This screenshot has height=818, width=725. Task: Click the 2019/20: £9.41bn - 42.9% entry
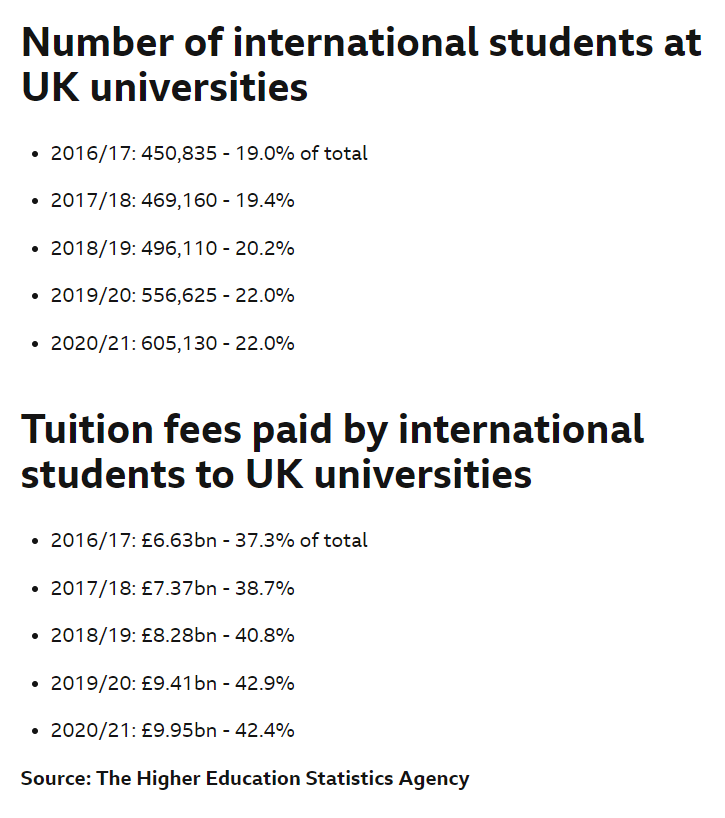point(173,683)
